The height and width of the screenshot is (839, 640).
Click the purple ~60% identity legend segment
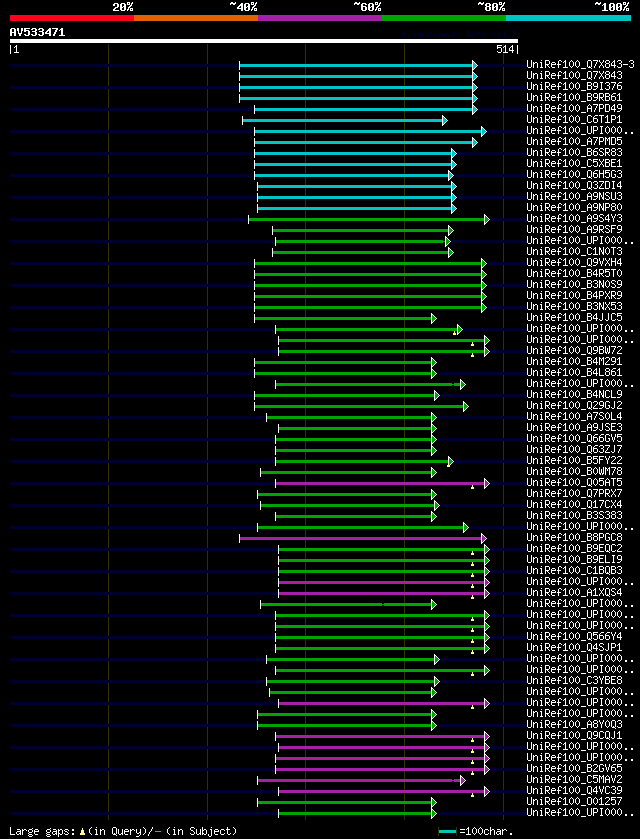[320, 18]
